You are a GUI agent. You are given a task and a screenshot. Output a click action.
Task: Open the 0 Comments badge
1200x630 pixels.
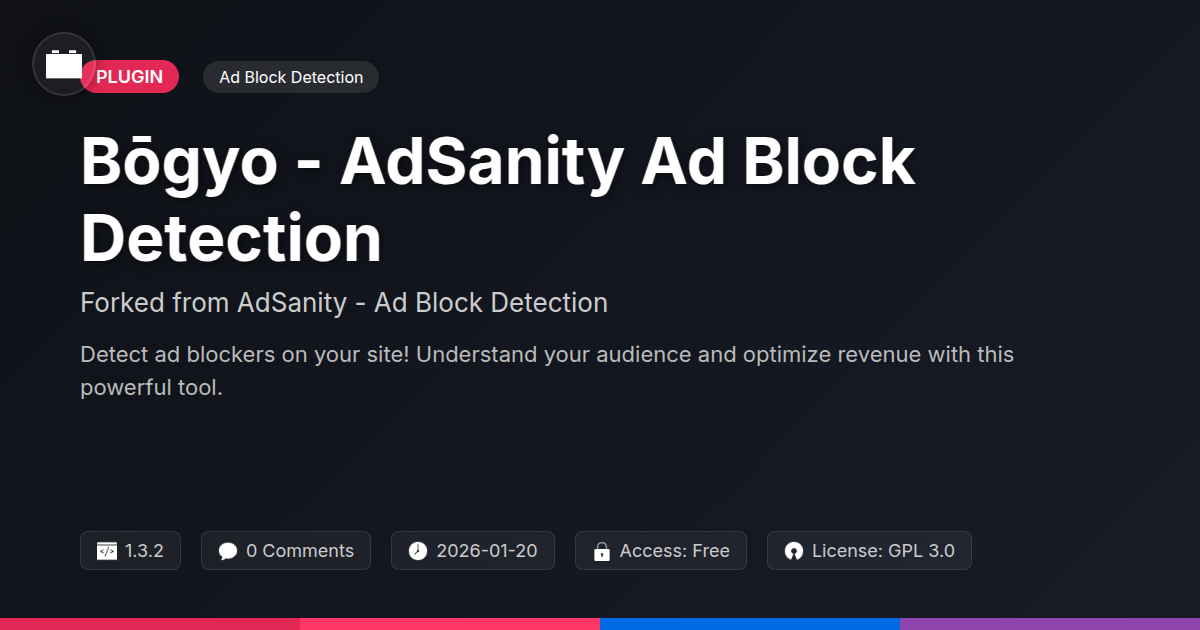[286, 551]
